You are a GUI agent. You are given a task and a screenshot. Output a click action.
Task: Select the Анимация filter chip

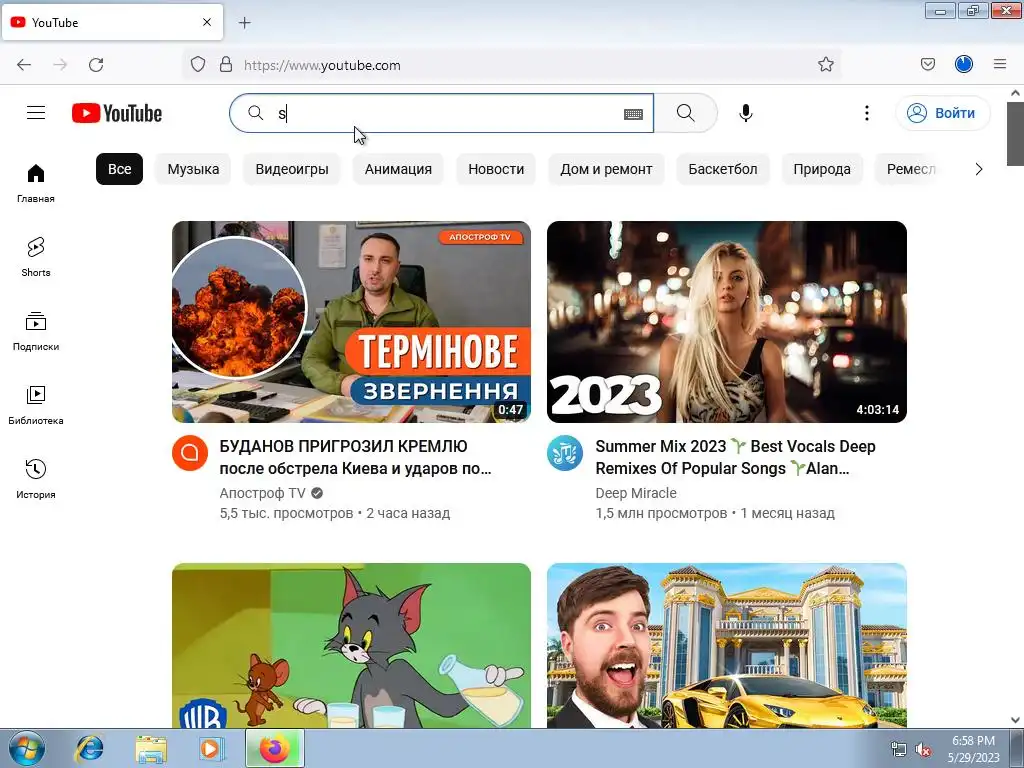(x=398, y=169)
